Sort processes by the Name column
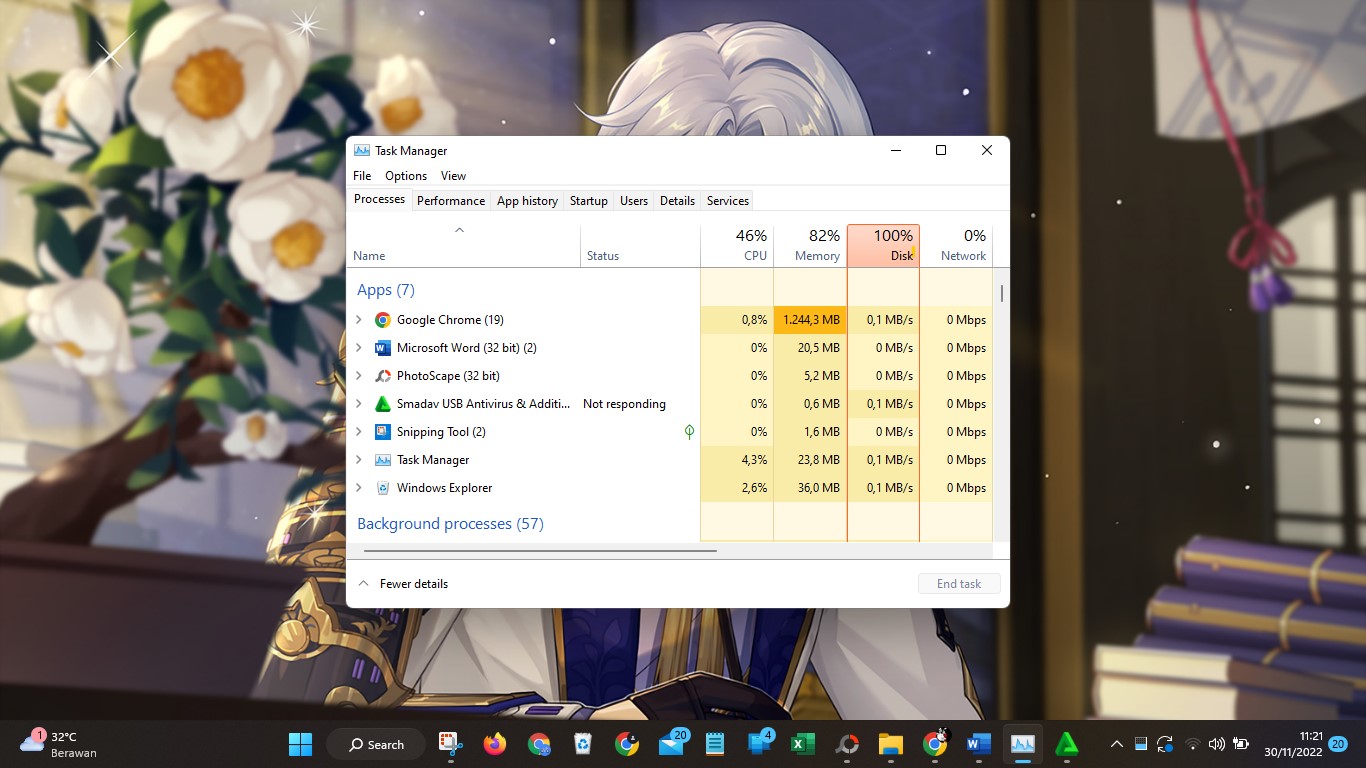 (x=463, y=246)
